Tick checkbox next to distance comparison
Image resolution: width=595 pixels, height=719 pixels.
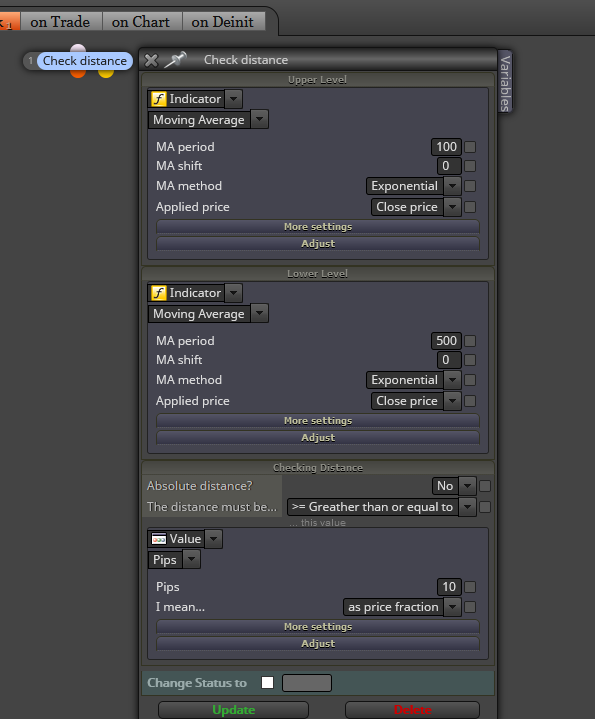tap(485, 507)
